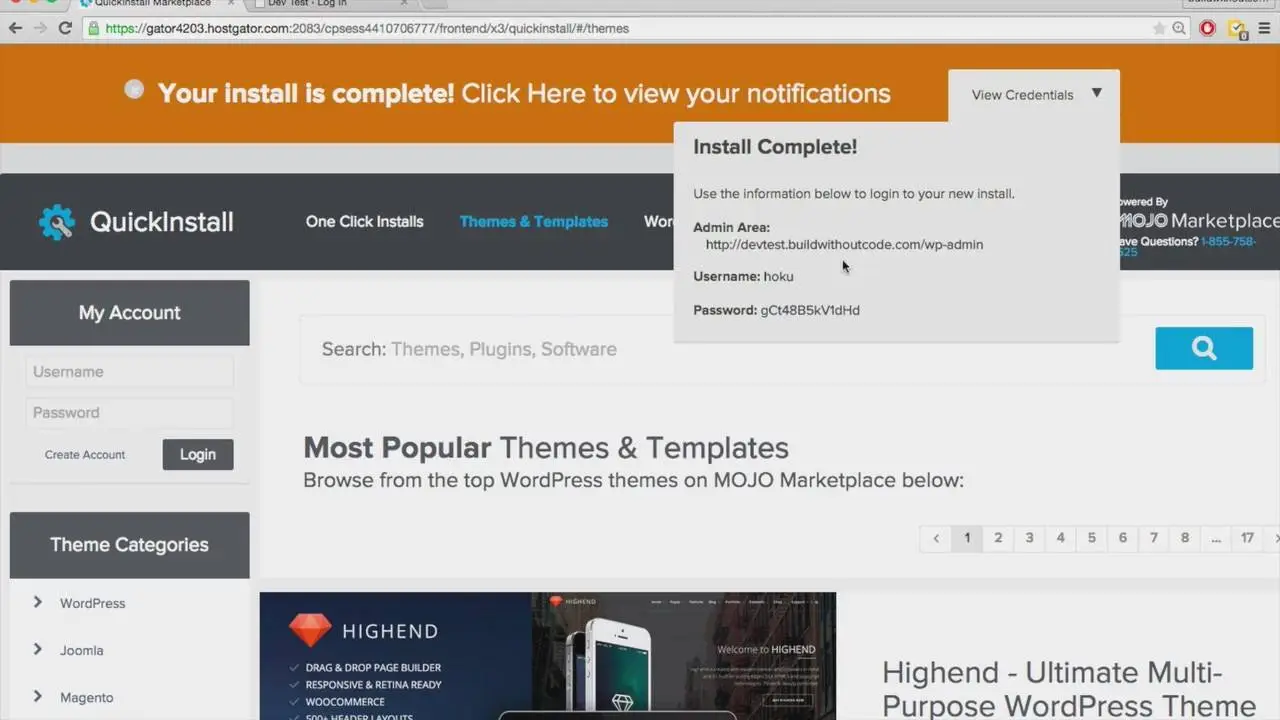Open the Themes & Templates menu
This screenshot has height=720, width=1280.
534,221
